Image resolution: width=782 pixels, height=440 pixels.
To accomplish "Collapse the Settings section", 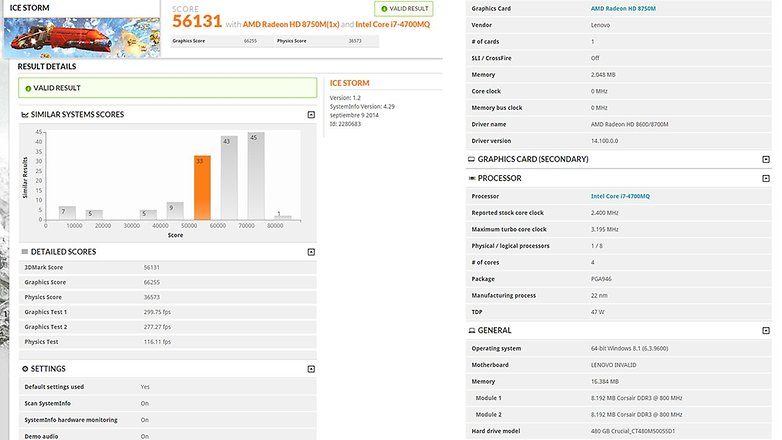I will coord(311,369).
